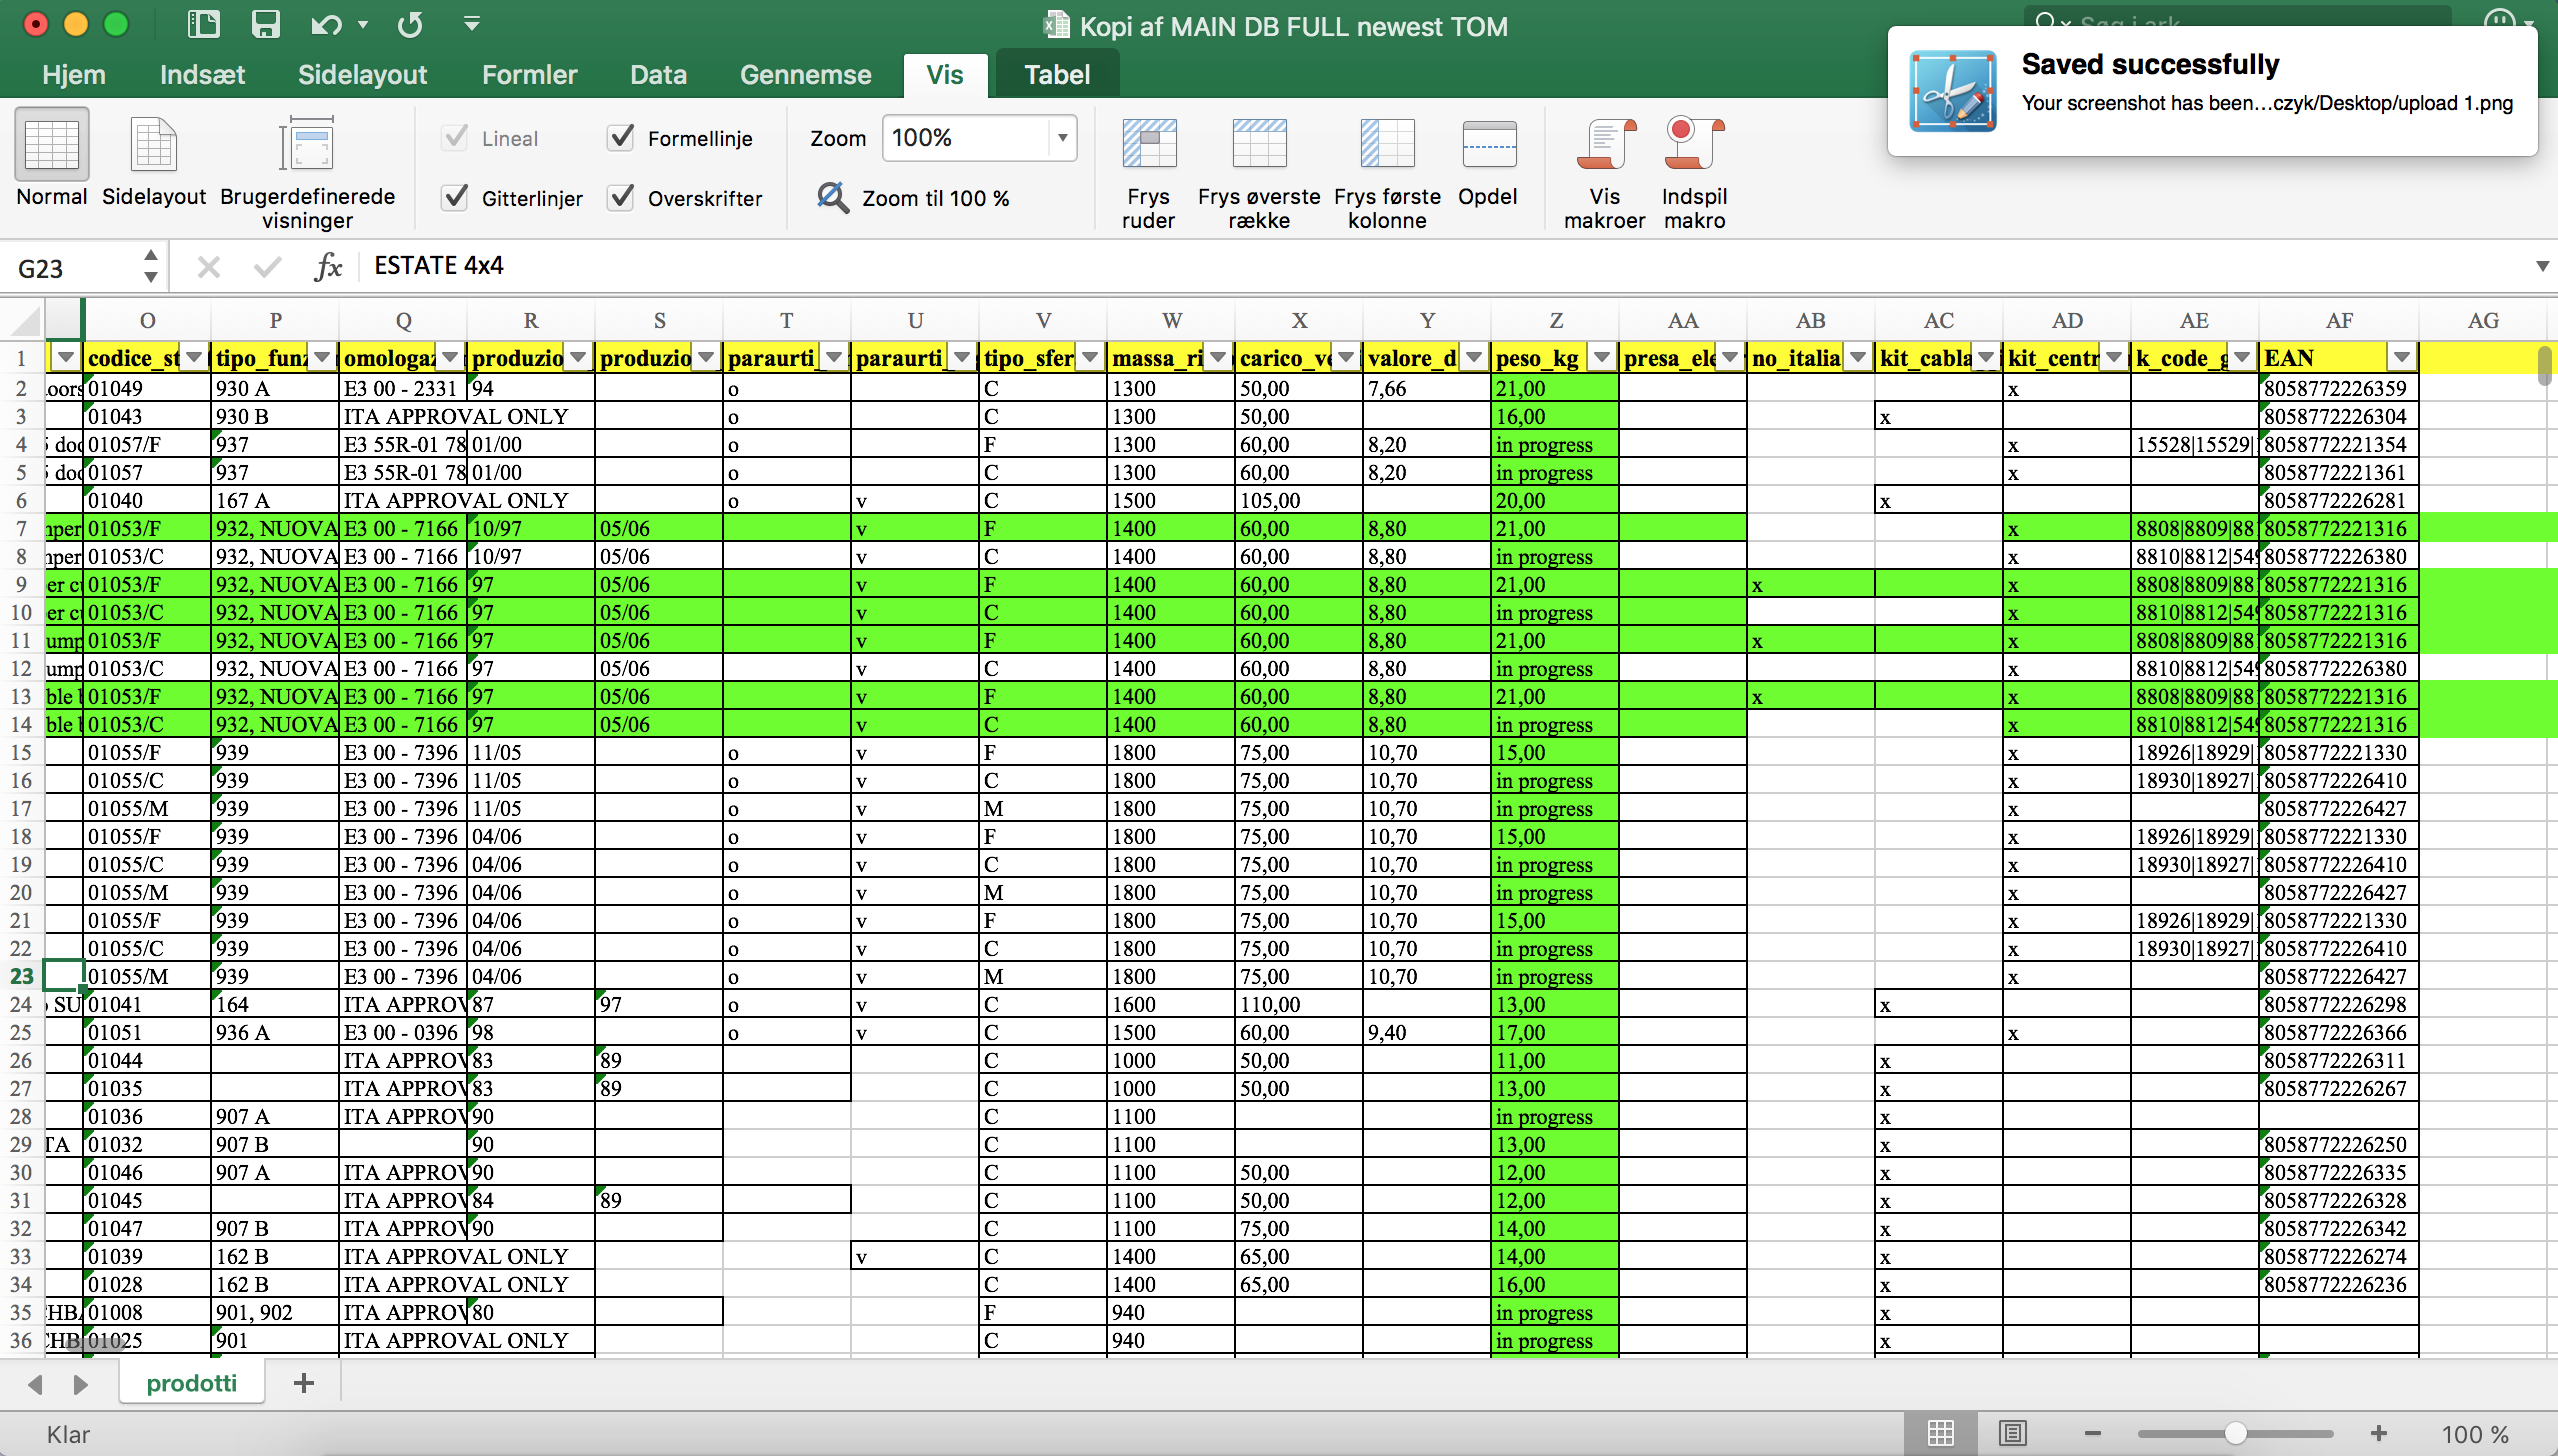Uncheck the Gitterlinjer checkbox

[455, 197]
